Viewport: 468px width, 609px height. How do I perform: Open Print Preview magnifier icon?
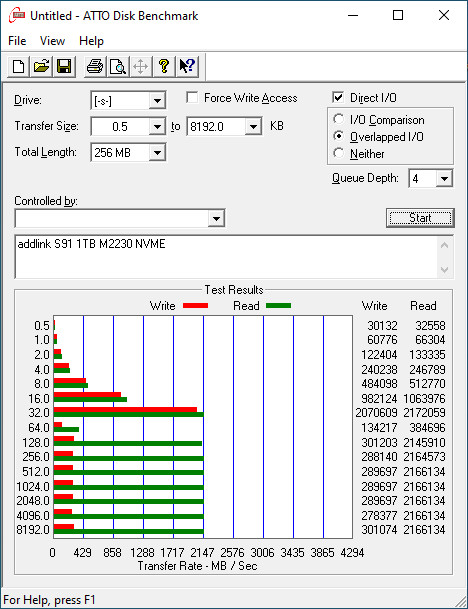pos(118,66)
